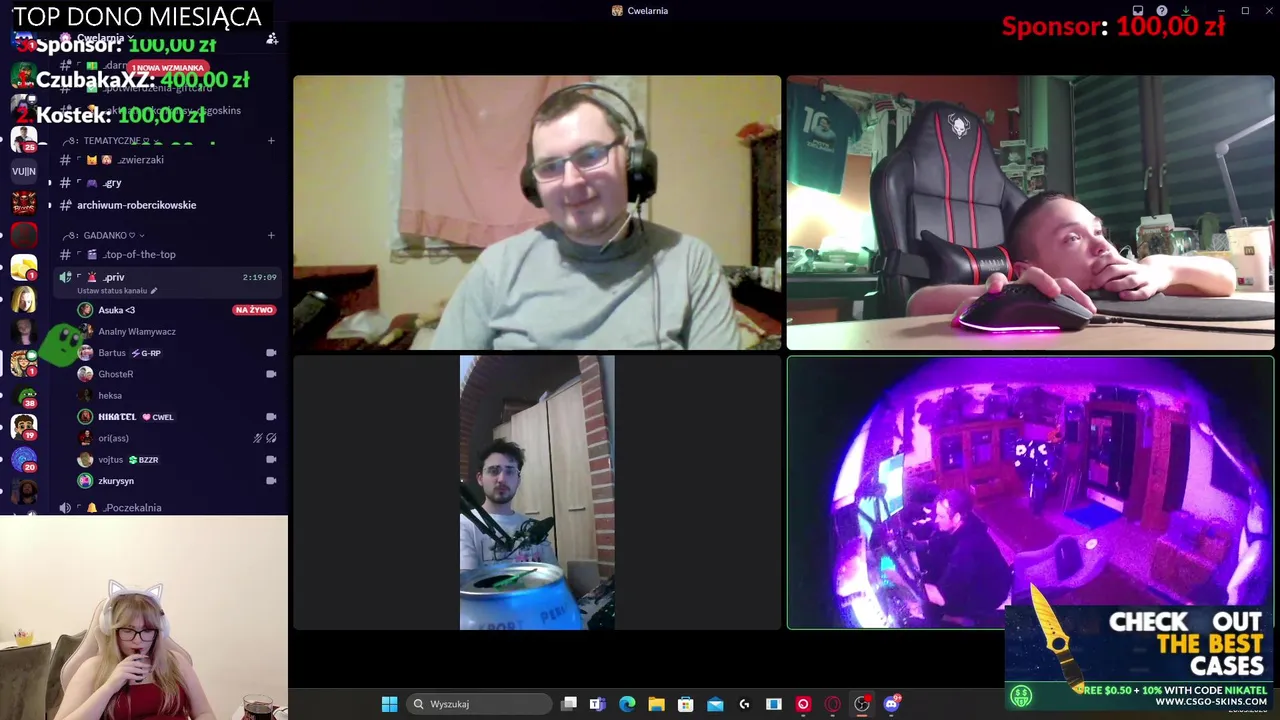The height and width of the screenshot is (720, 1280).
Task: Open the Mail app from the taskbar
Action: pos(715,704)
